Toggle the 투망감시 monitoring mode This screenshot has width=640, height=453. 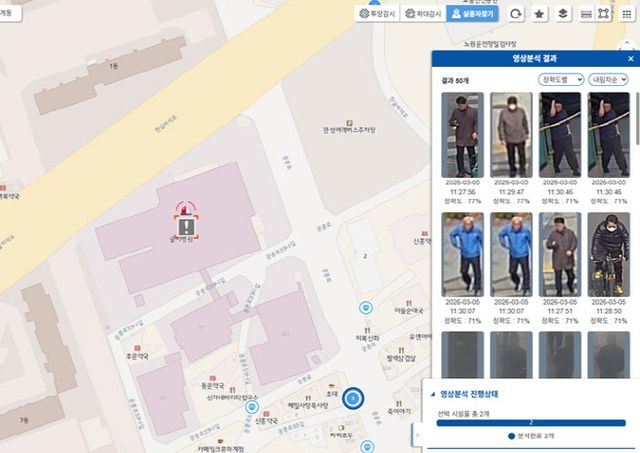click(378, 14)
